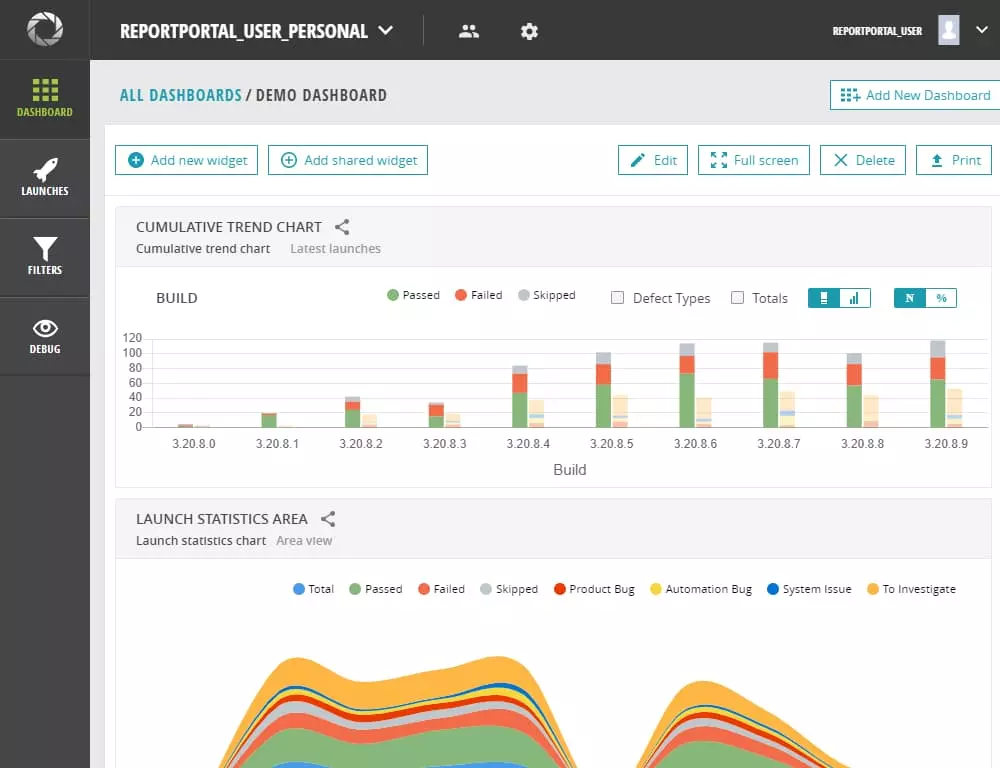
Task: Expand the user account dropdown chevron
Action: coord(981,29)
